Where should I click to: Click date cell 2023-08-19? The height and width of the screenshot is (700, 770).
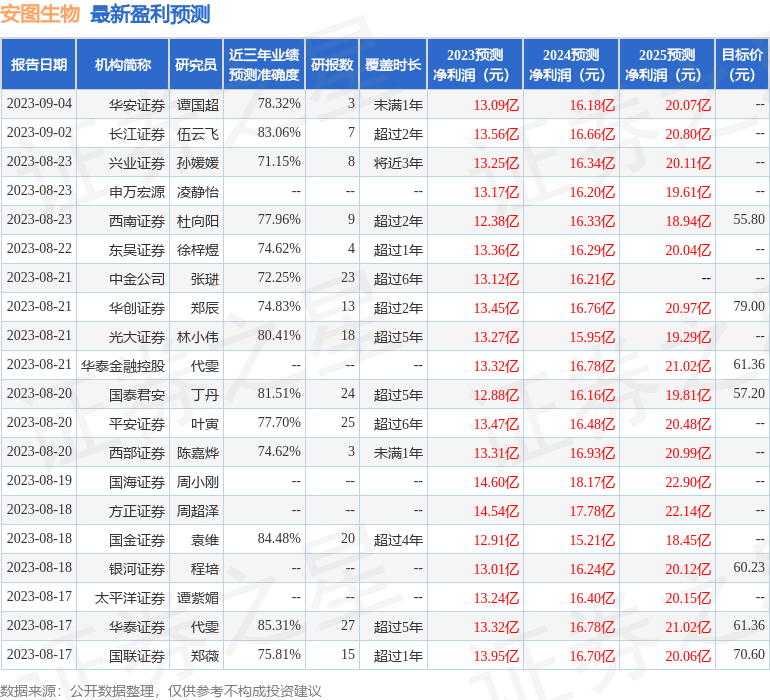(39, 480)
